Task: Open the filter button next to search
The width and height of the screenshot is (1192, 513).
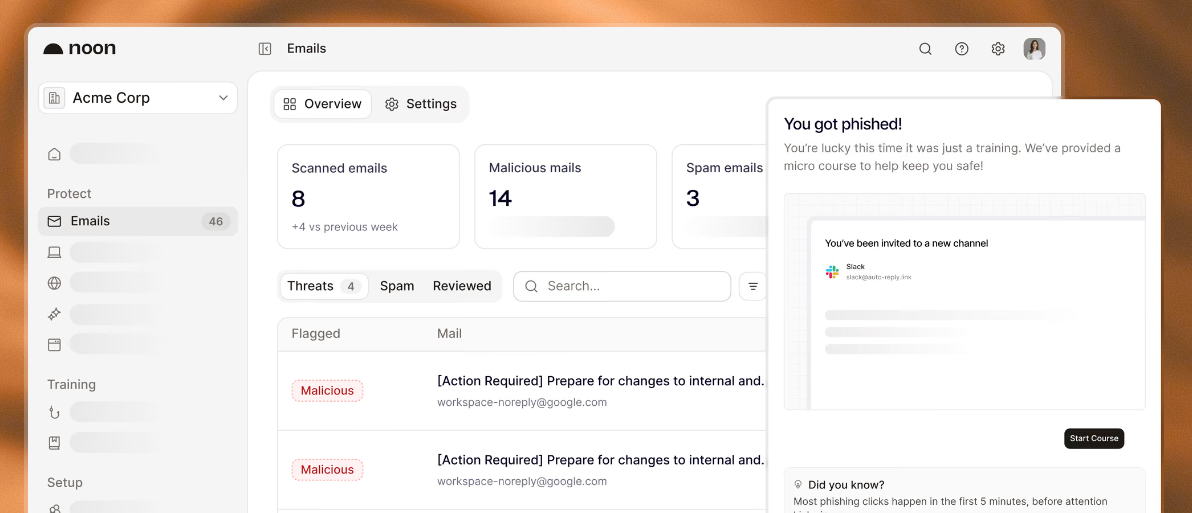Action: [x=753, y=287]
